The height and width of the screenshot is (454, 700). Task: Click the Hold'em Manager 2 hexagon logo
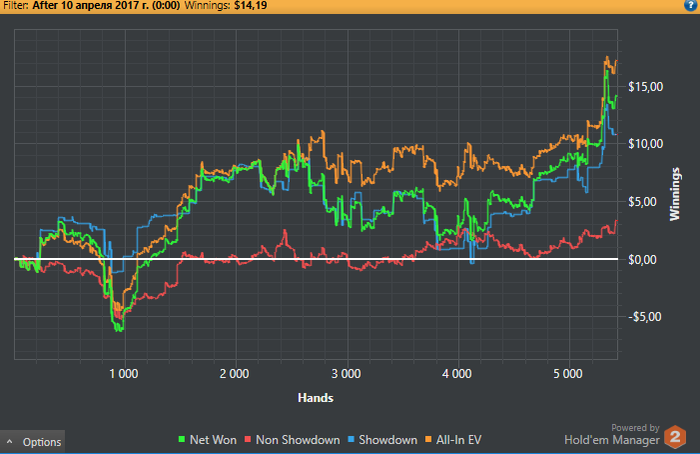tap(675, 437)
